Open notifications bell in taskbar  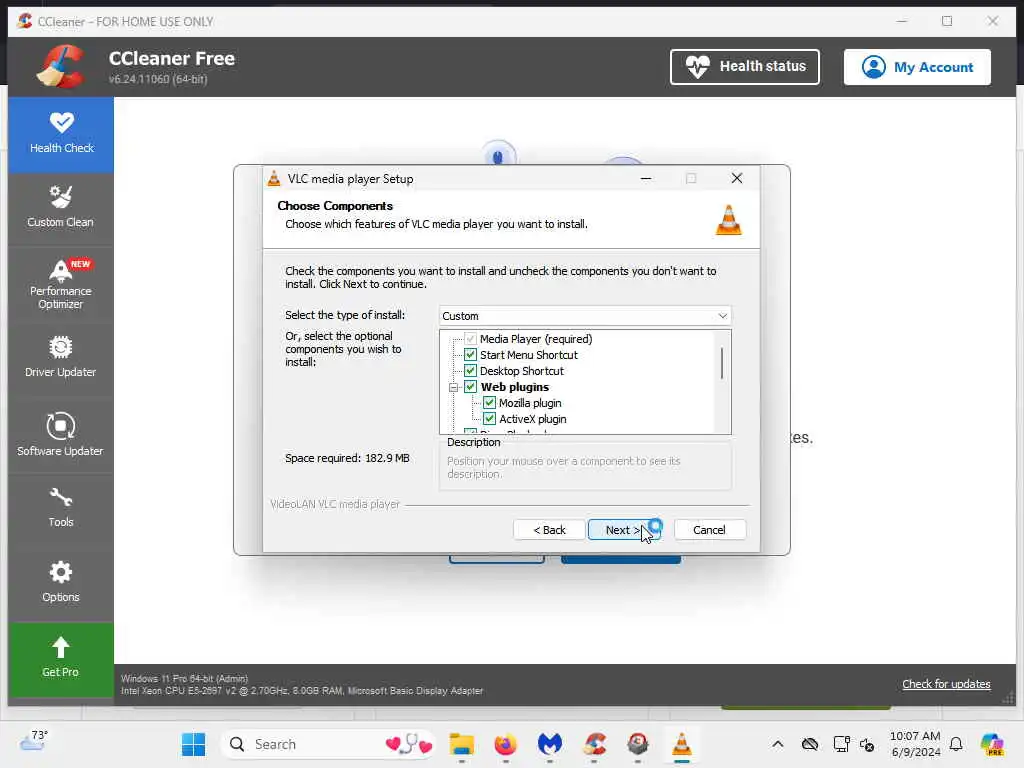coord(956,744)
